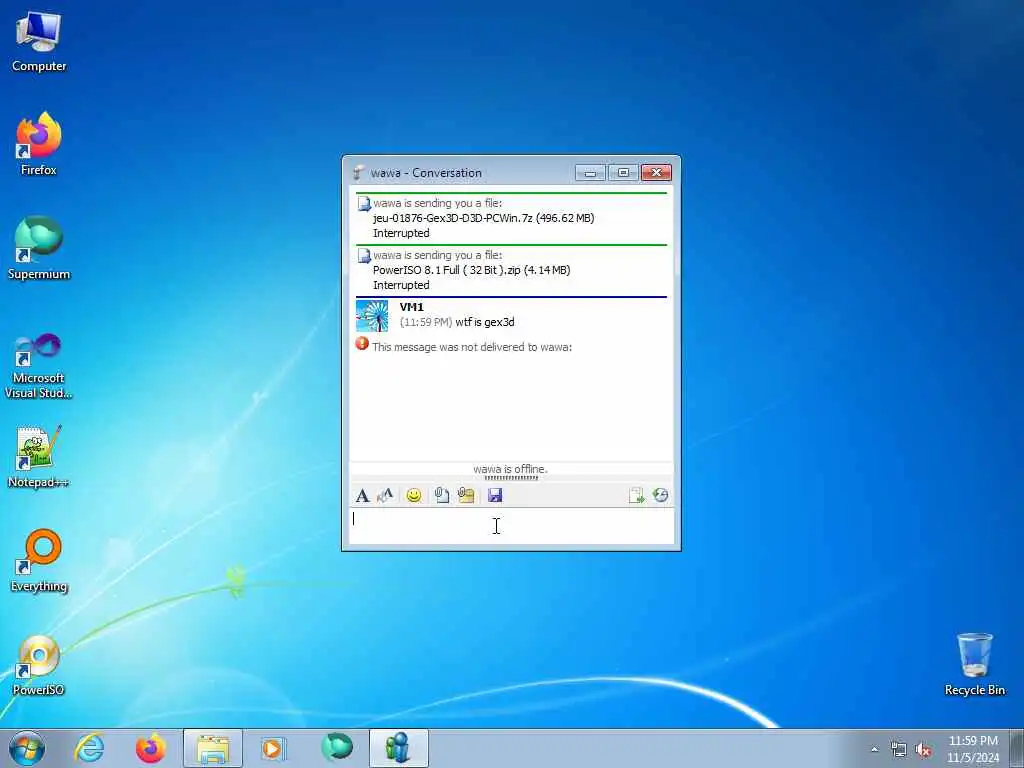Click the reset text formatting icon
Viewport: 1024px width, 768px height.
coord(385,496)
